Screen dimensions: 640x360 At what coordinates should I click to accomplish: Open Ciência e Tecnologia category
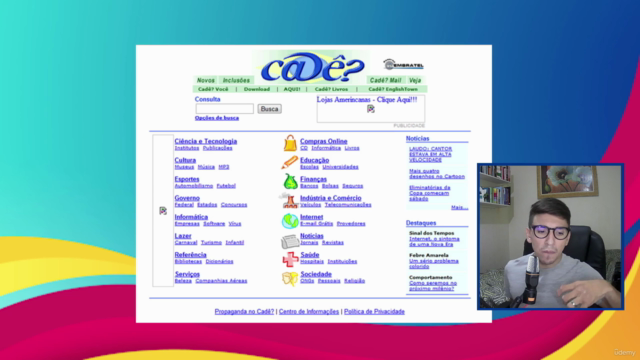pos(206,141)
